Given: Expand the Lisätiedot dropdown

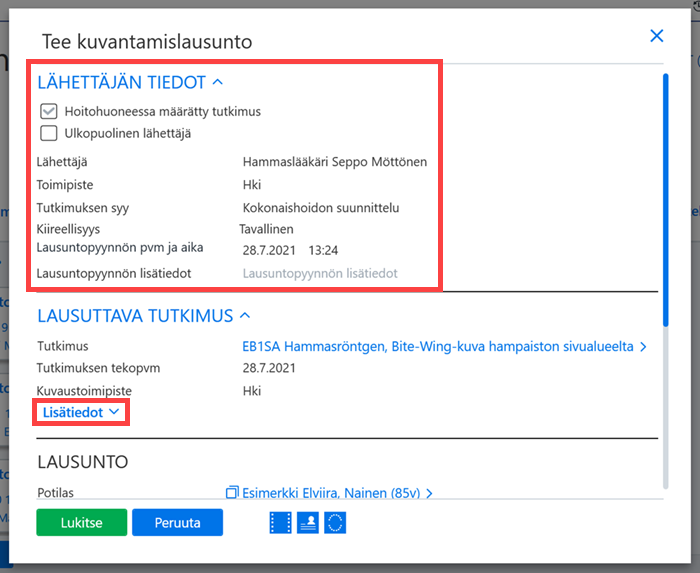Looking at the screenshot, I should [x=81, y=412].
